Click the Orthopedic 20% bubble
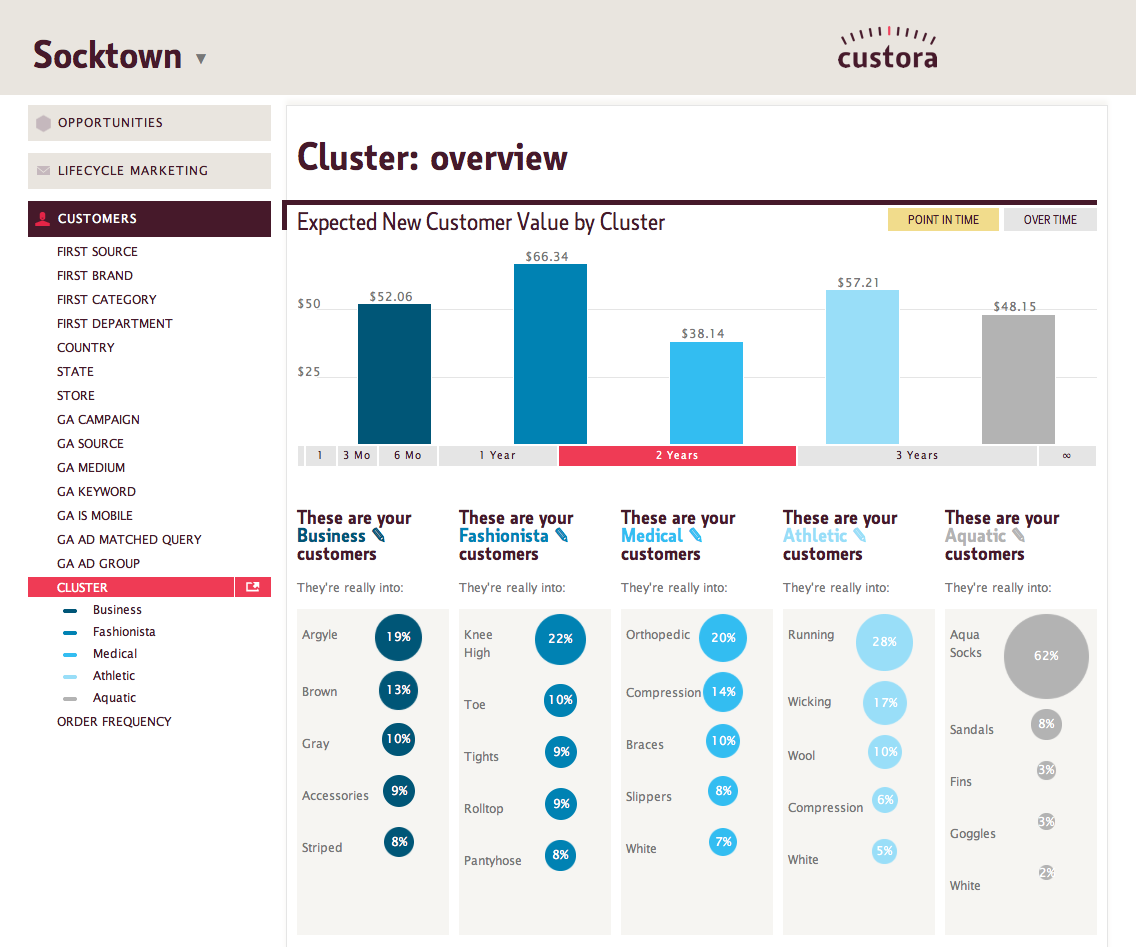This screenshot has height=947, width=1136. (723, 638)
